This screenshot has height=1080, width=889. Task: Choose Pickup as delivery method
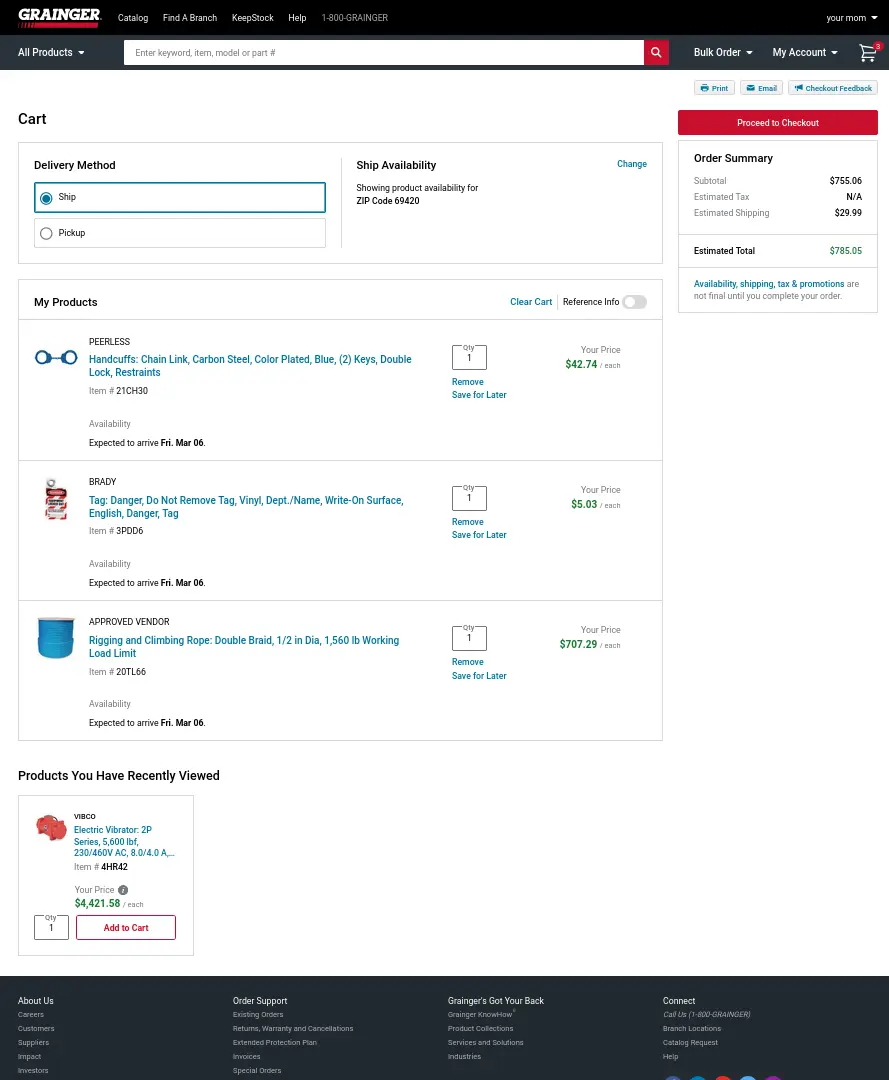point(46,233)
